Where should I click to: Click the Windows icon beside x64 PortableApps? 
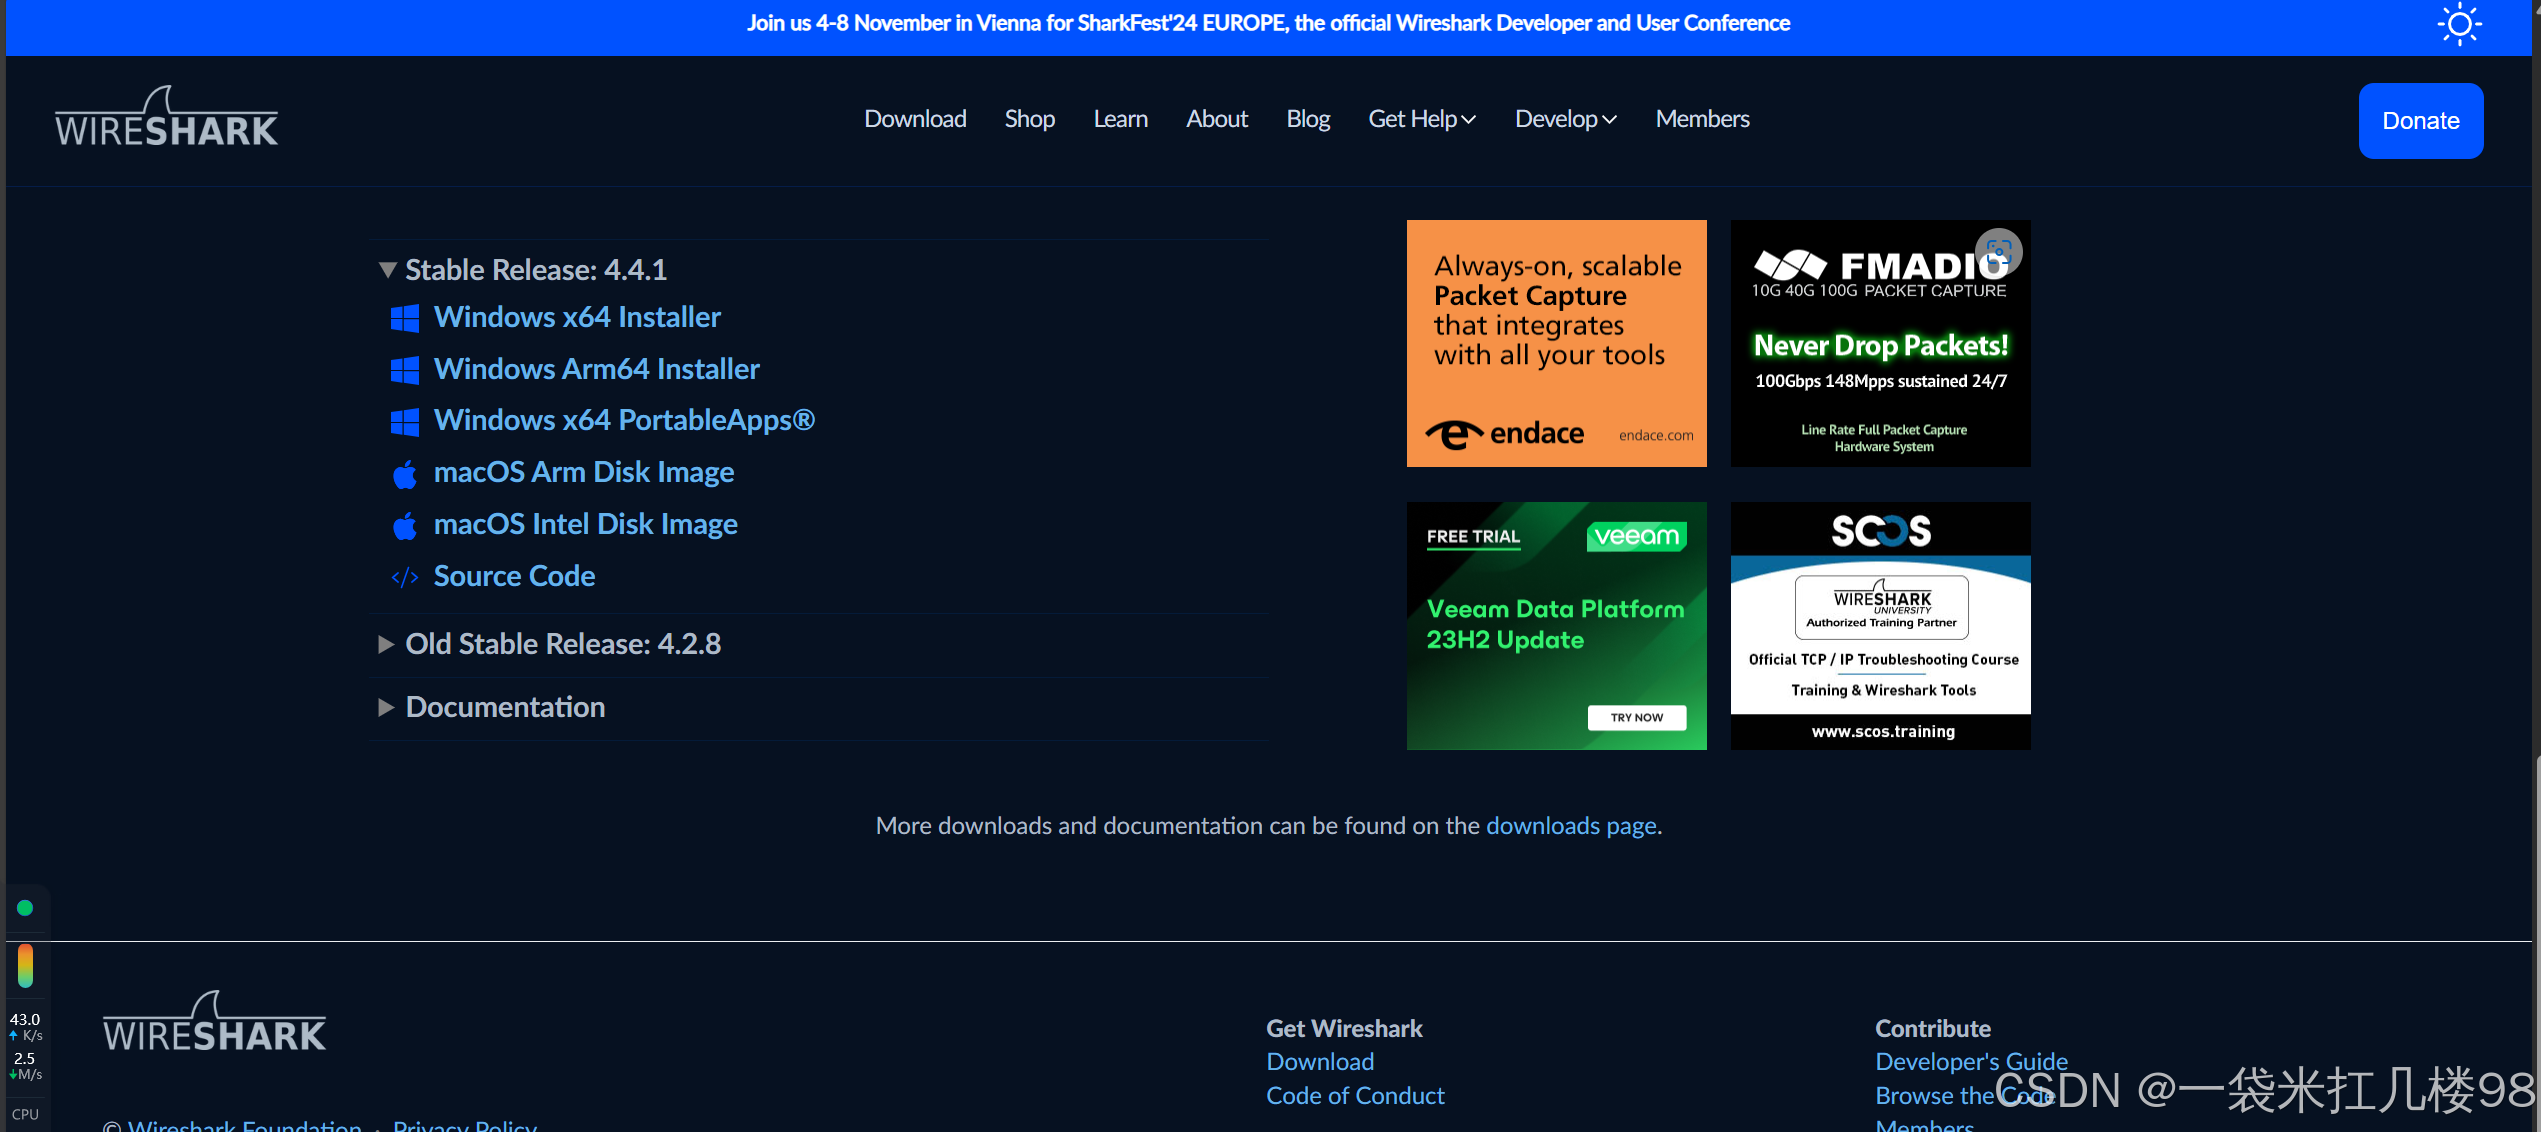405,422
